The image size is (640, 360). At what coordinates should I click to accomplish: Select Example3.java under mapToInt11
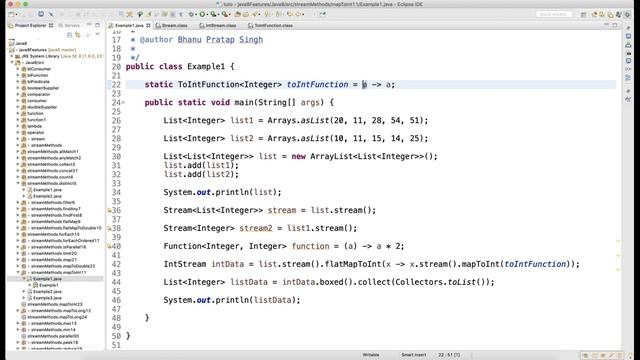[47, 298]
